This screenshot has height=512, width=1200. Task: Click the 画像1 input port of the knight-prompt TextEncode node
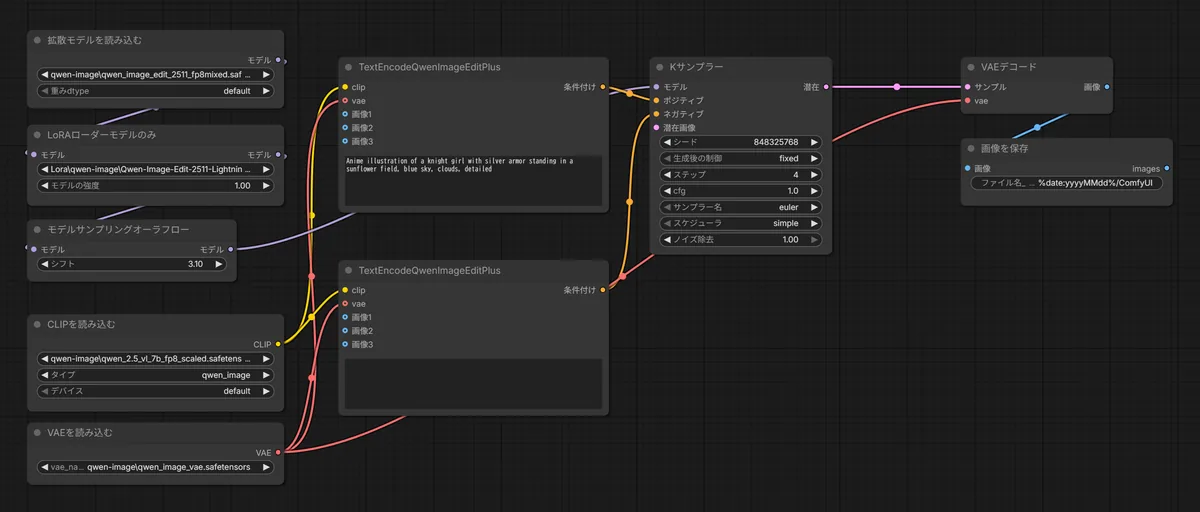click(x=345, y=114)
